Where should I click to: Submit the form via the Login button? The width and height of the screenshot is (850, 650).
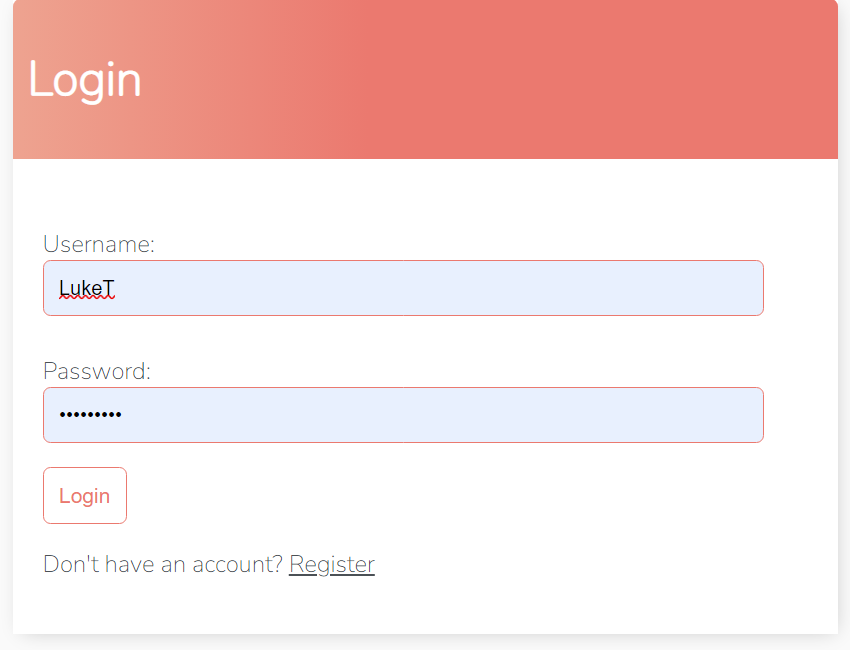click(84, 495)
